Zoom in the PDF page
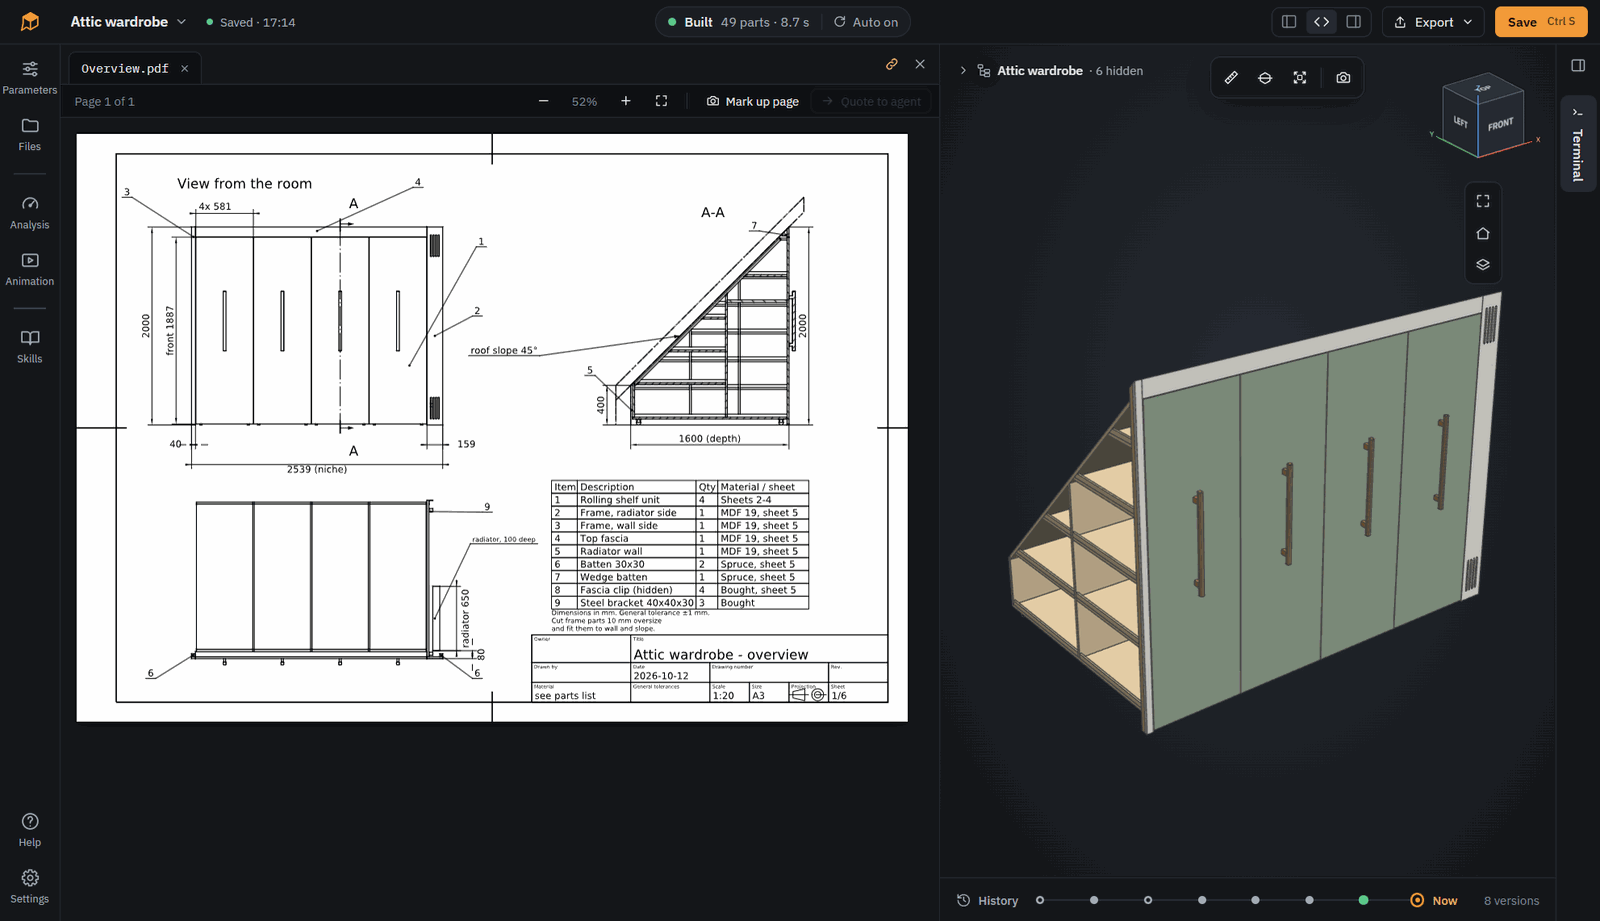 (626, 101)
